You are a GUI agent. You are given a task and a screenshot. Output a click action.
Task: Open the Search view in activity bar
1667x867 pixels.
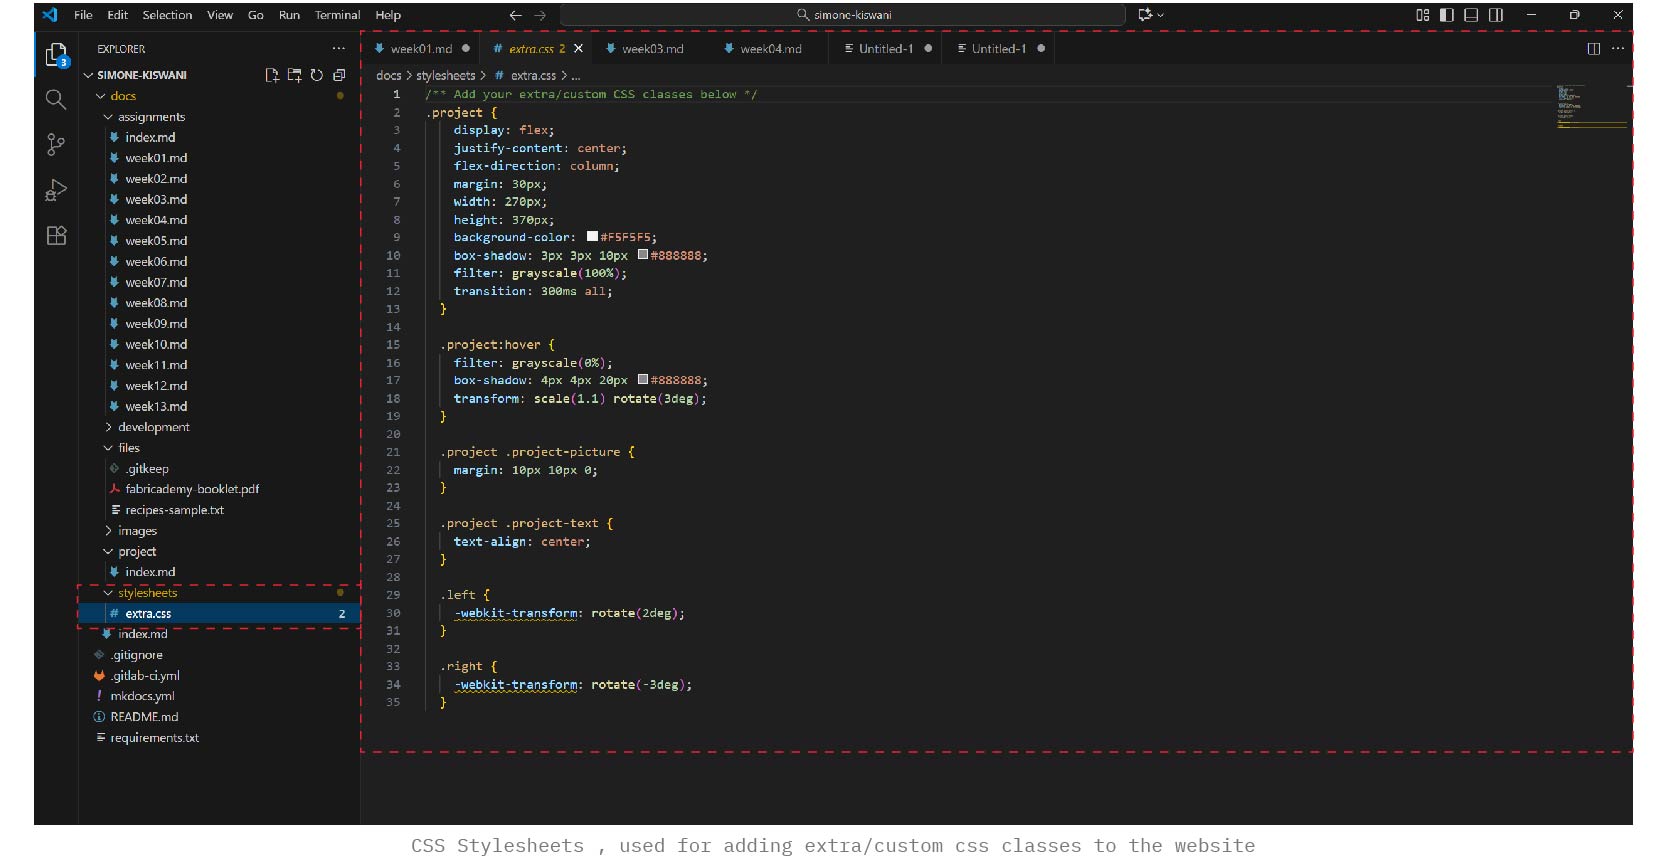pyautogui.click(x=56, y=99)
